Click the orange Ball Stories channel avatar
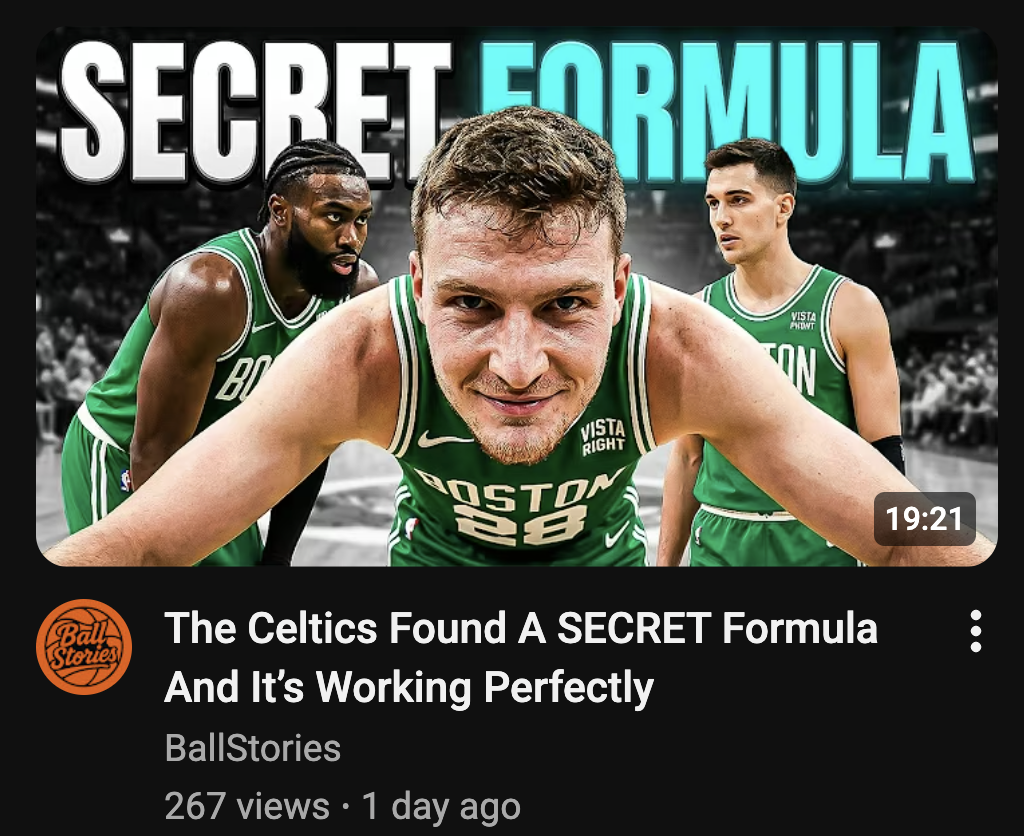This screenshot has height=836, width=1024. (x=84, y=647)
